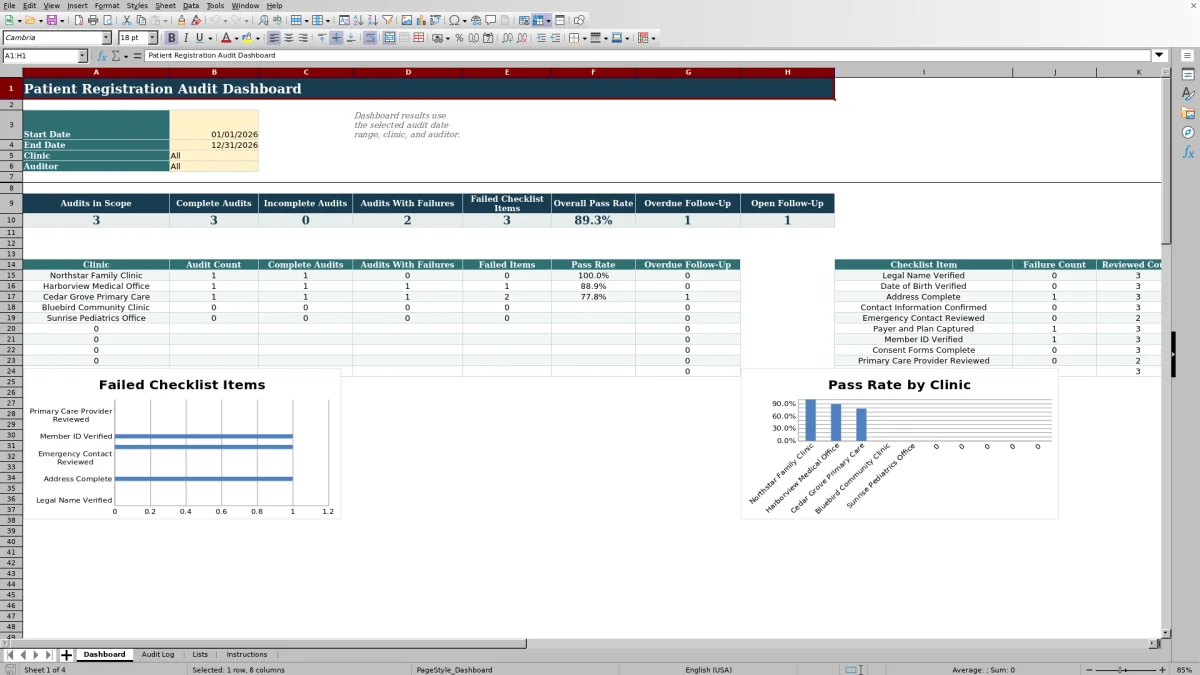Toggle Wrap Text button
The image size is (1200, 675).
click(x=370, y=38)
